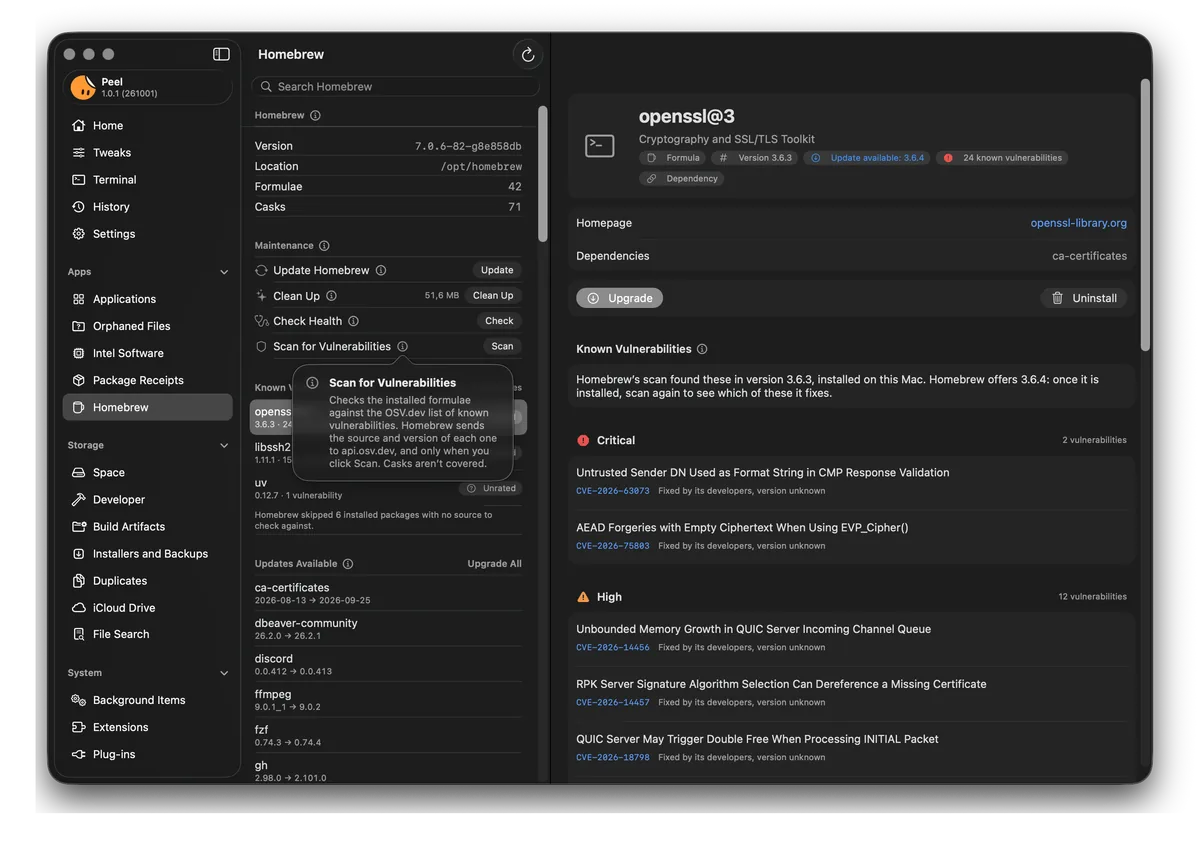Click the 24 known vulnerabilities badge
The image size is (1200, 847).
[1002, 158]
